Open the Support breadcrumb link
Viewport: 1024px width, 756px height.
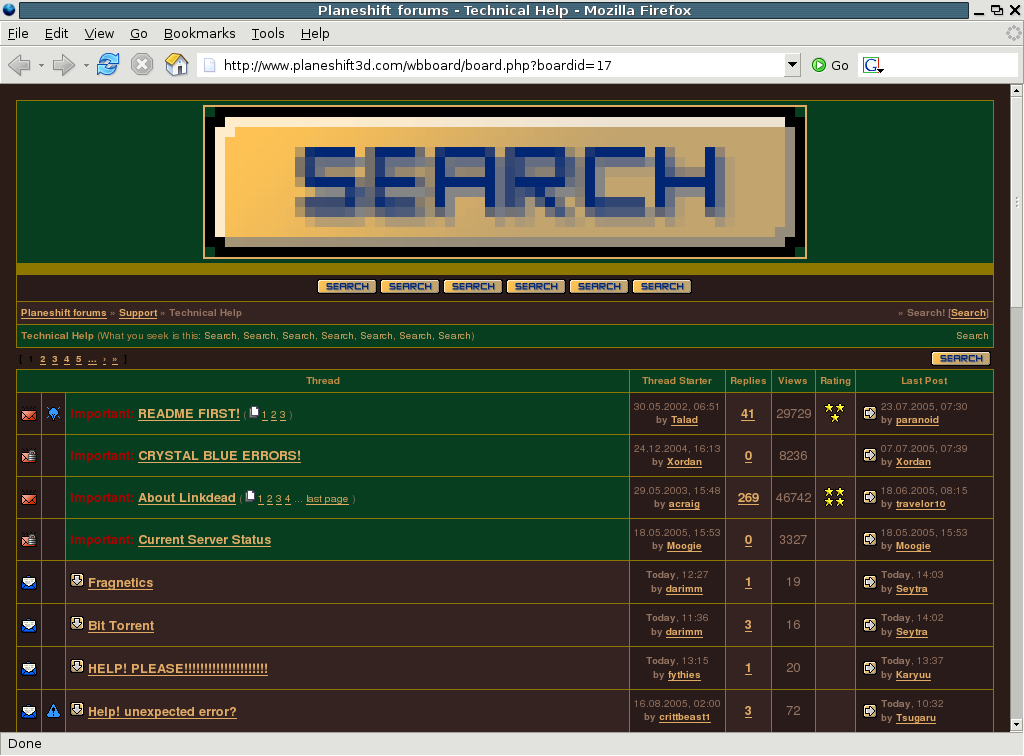[138, 313]
